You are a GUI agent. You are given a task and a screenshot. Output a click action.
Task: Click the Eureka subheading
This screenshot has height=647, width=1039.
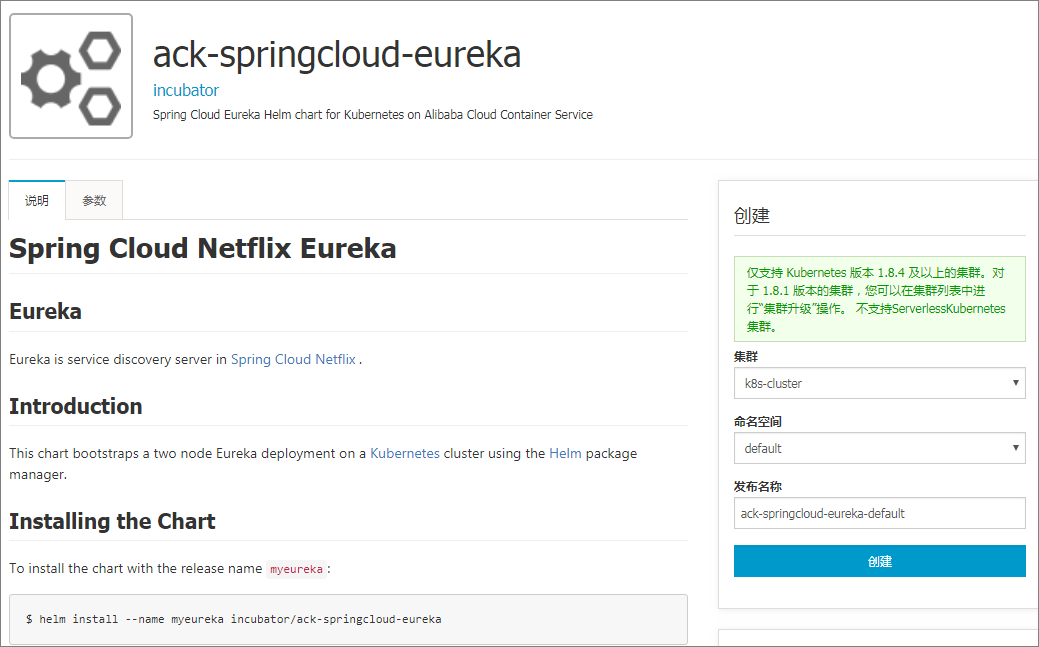click(x=45, y=312)
